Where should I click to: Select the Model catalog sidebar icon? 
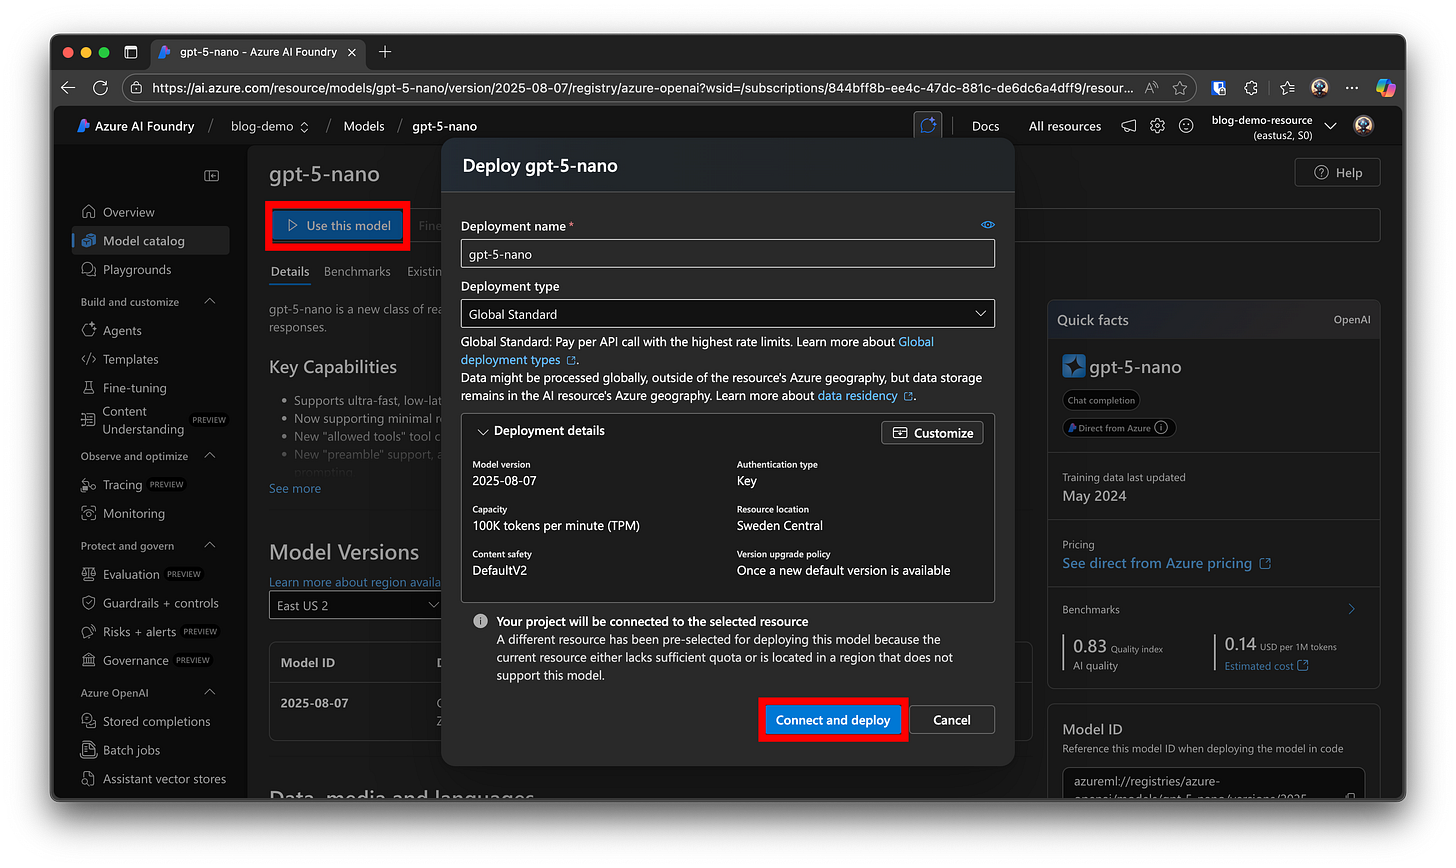click(88, 241)
